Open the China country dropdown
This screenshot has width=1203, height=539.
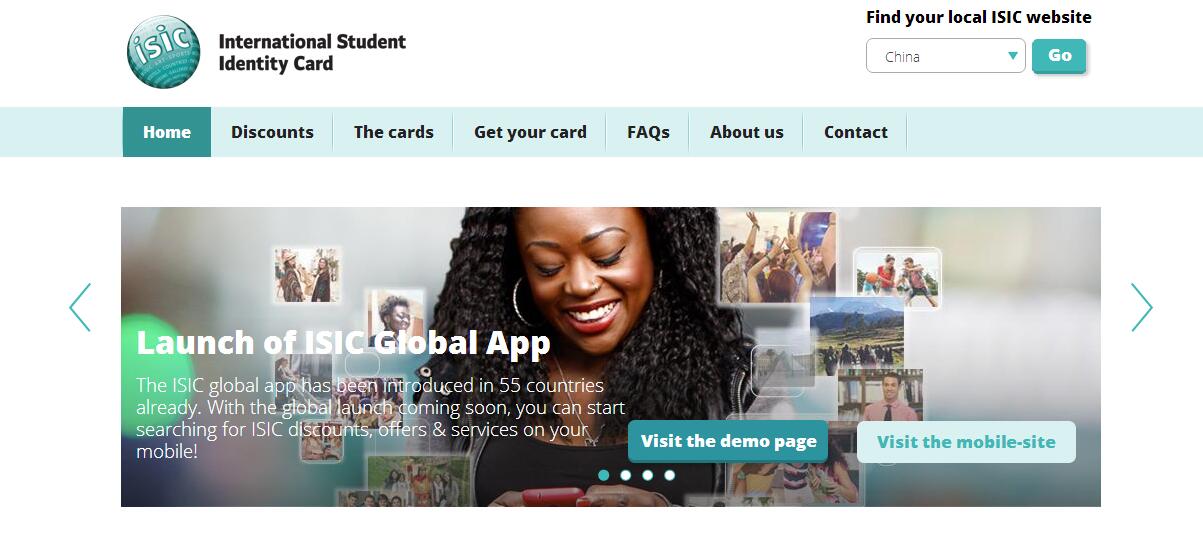point(946,56)
